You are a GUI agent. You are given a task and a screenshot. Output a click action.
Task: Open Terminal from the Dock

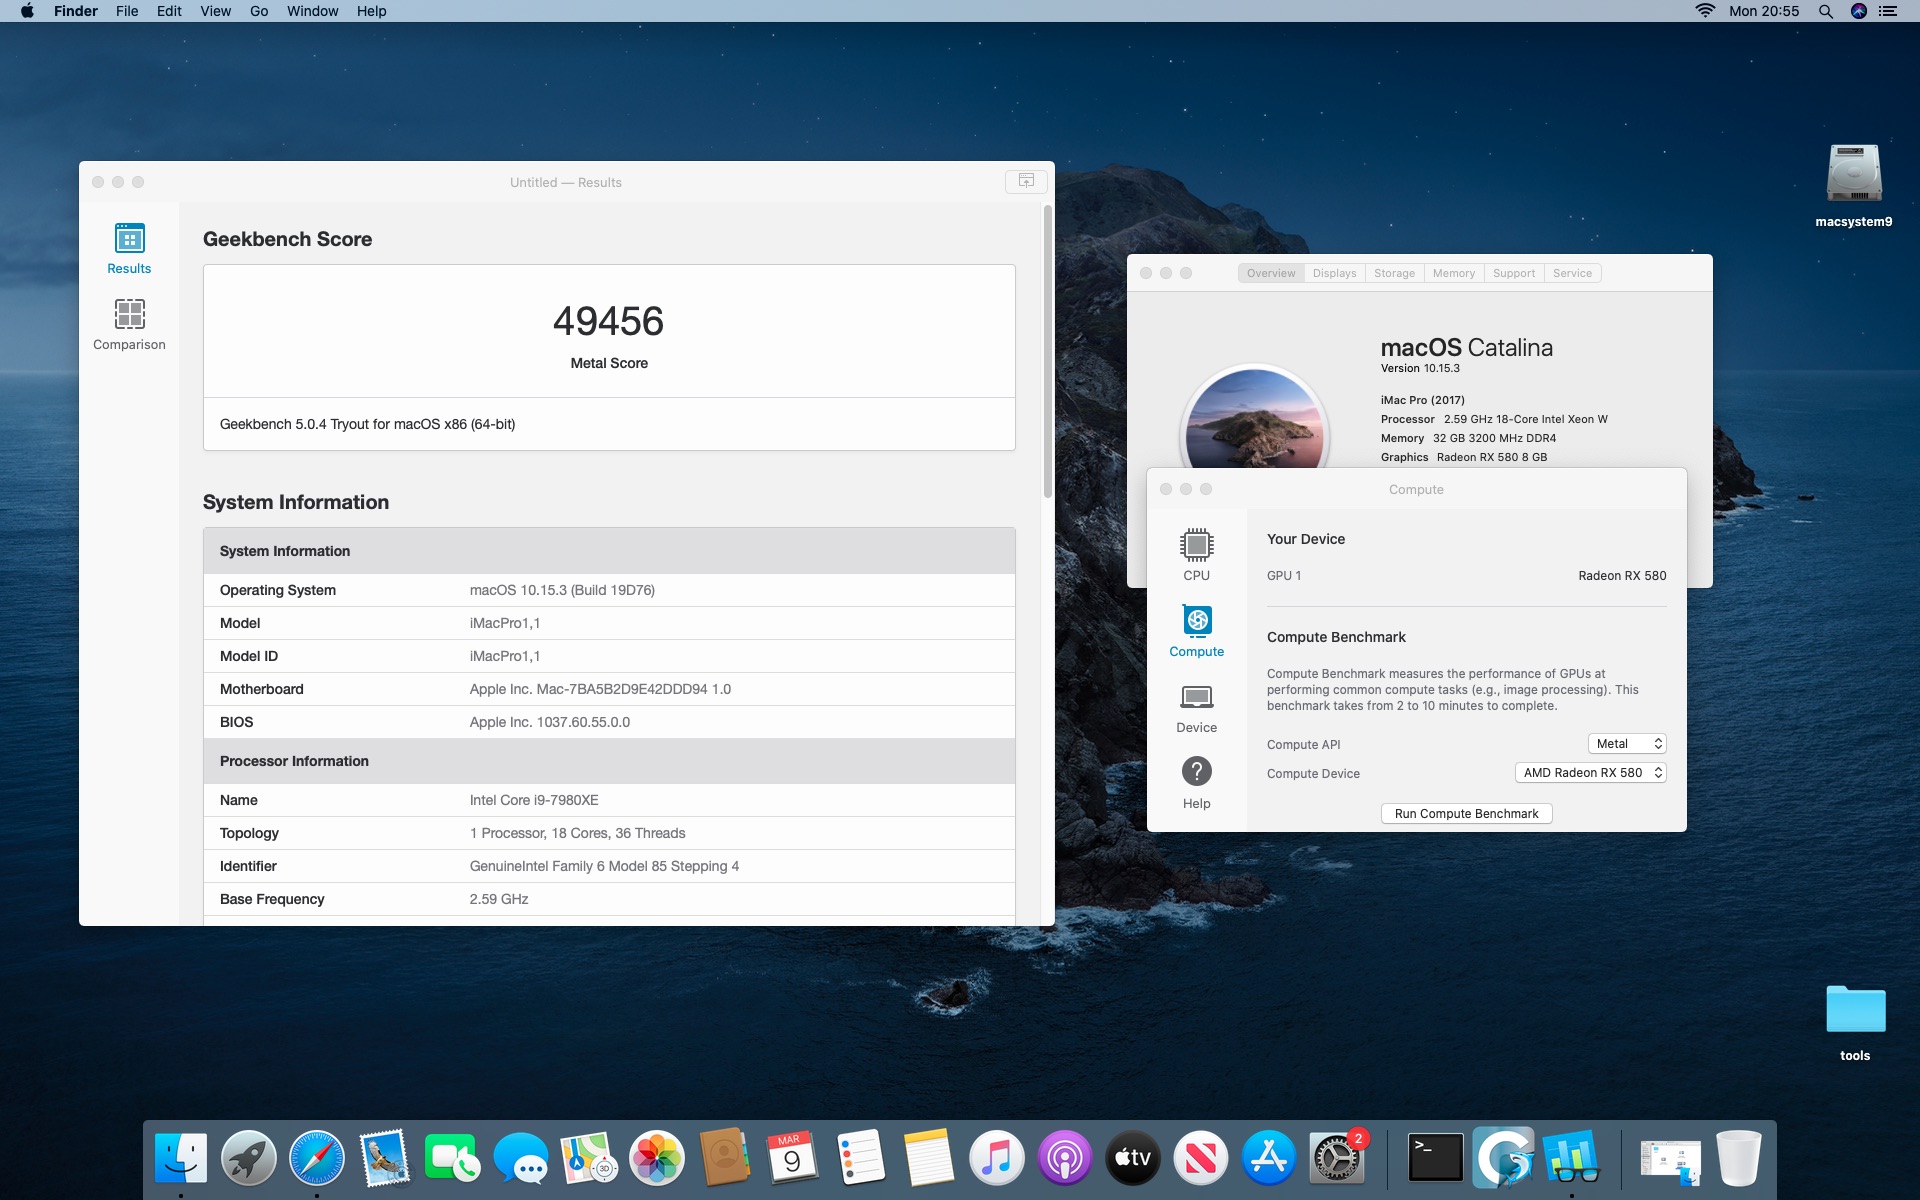click(x=1435, y=1158)
